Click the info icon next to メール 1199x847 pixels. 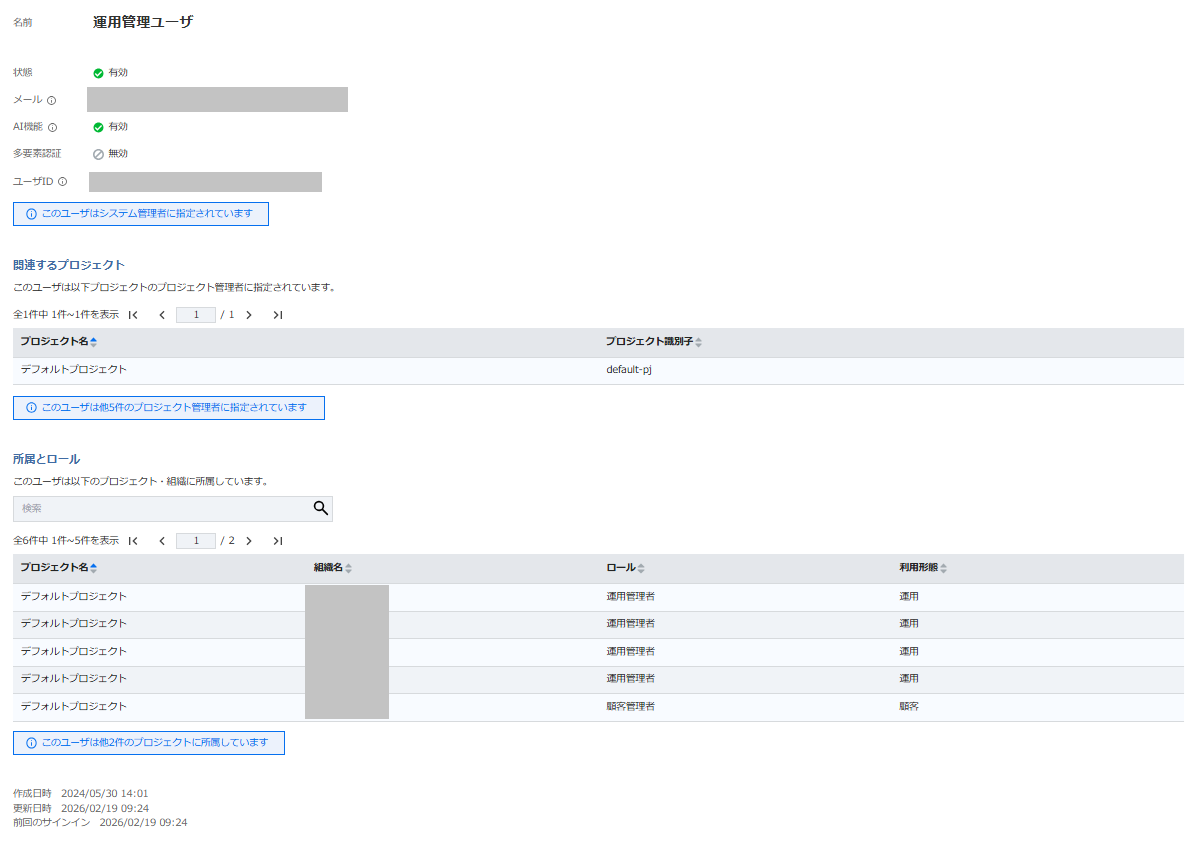[x=51, y=100]
